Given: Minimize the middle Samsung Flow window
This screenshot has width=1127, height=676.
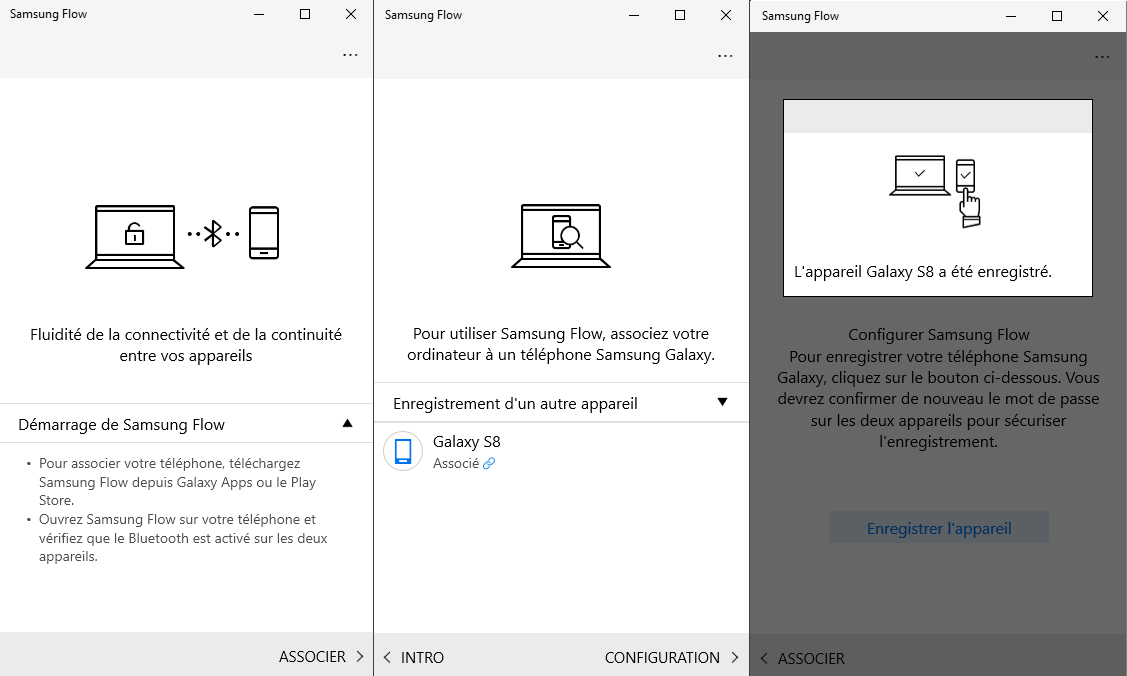Looking at the screenshot, I should point(634,15).
